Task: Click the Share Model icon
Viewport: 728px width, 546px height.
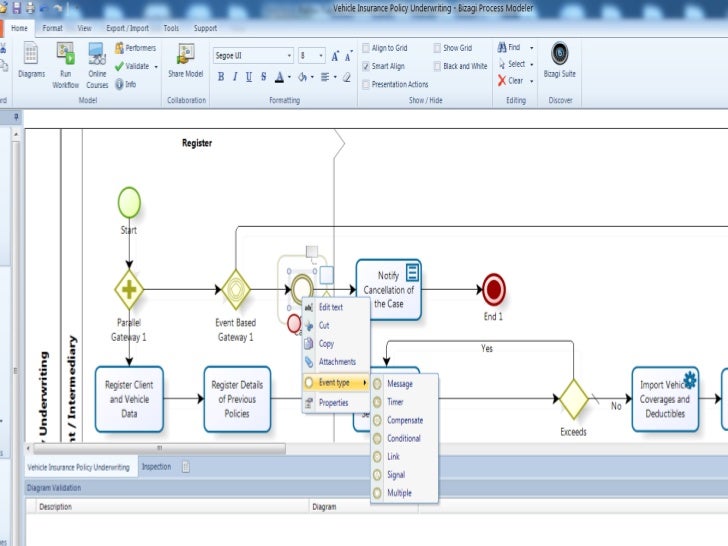Action: click(186, 53)
